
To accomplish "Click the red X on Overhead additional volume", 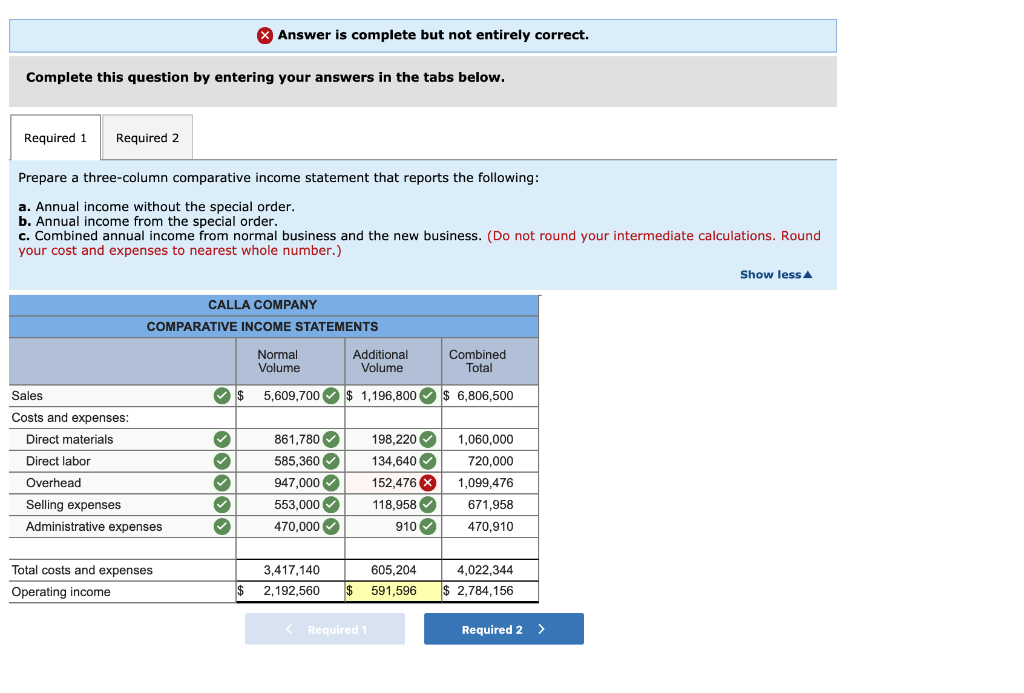I will point(430,482).
